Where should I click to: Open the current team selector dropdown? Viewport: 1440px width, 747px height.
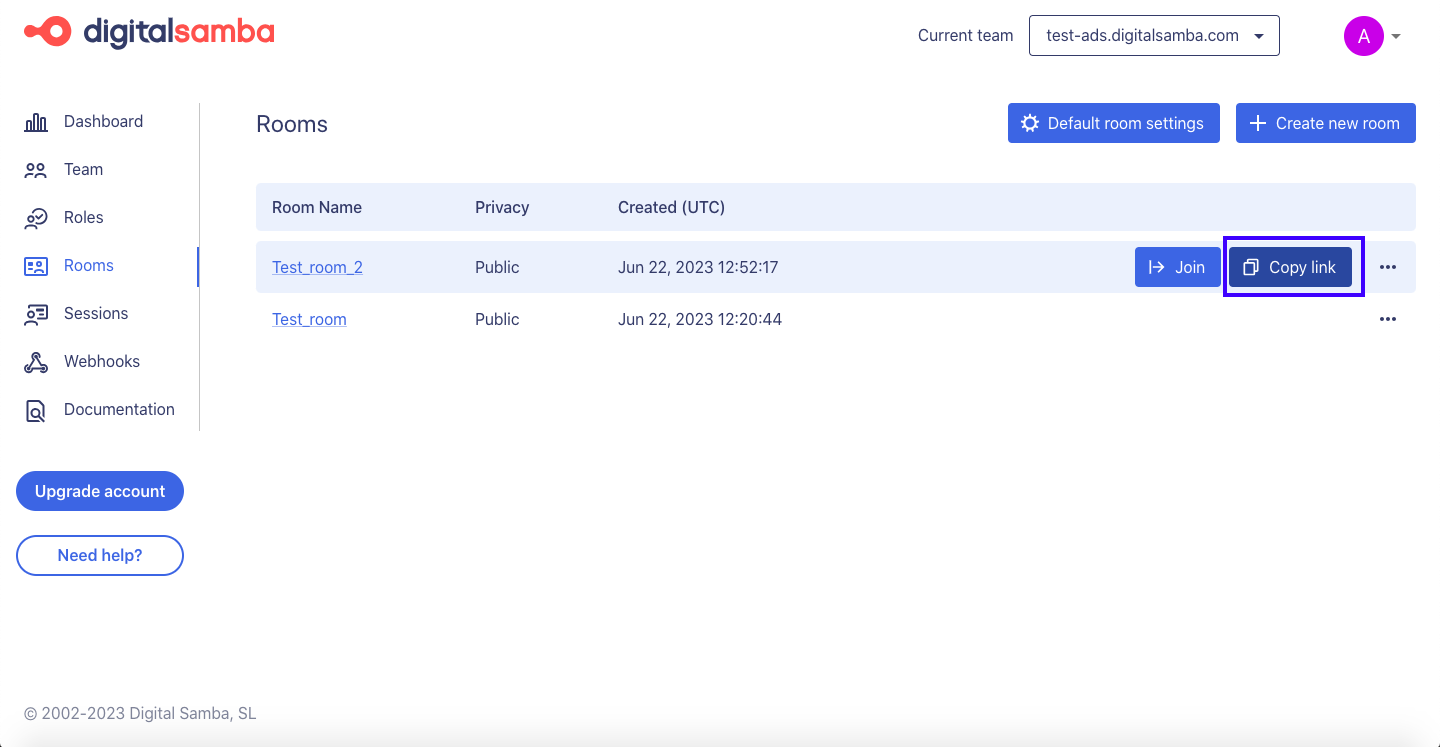click(x=1154, y=35)
